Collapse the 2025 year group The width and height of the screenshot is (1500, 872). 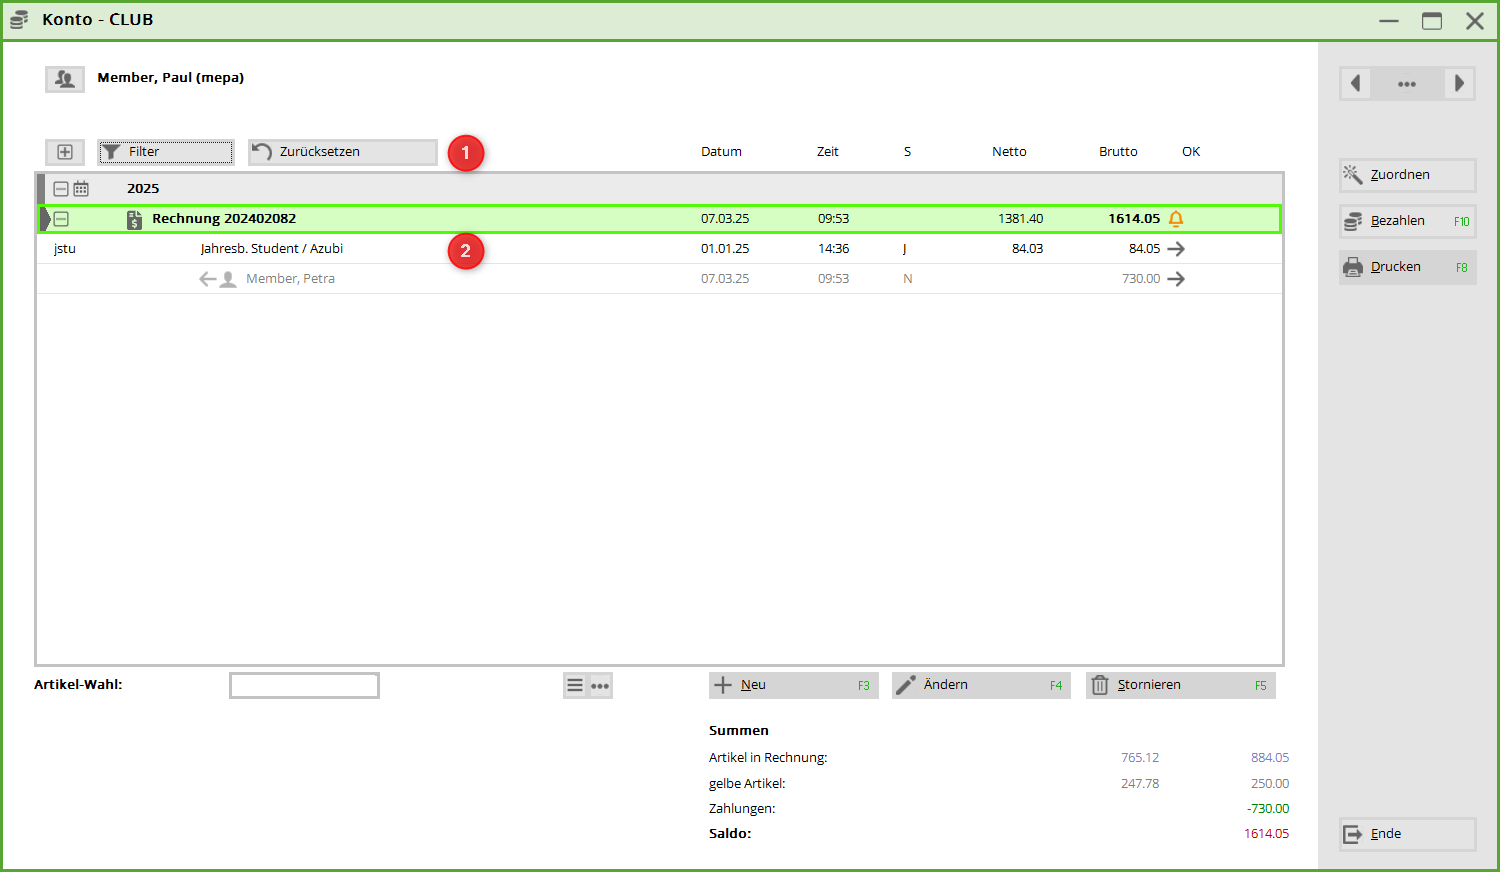[x=61, y=189]
